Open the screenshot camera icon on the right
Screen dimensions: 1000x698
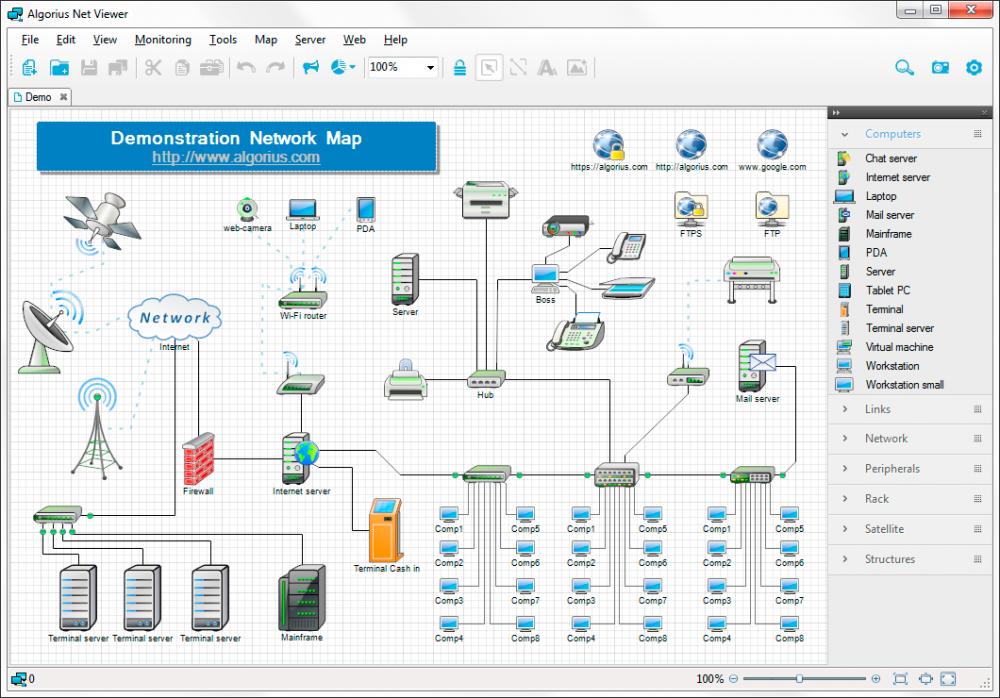tap(940, 67)
